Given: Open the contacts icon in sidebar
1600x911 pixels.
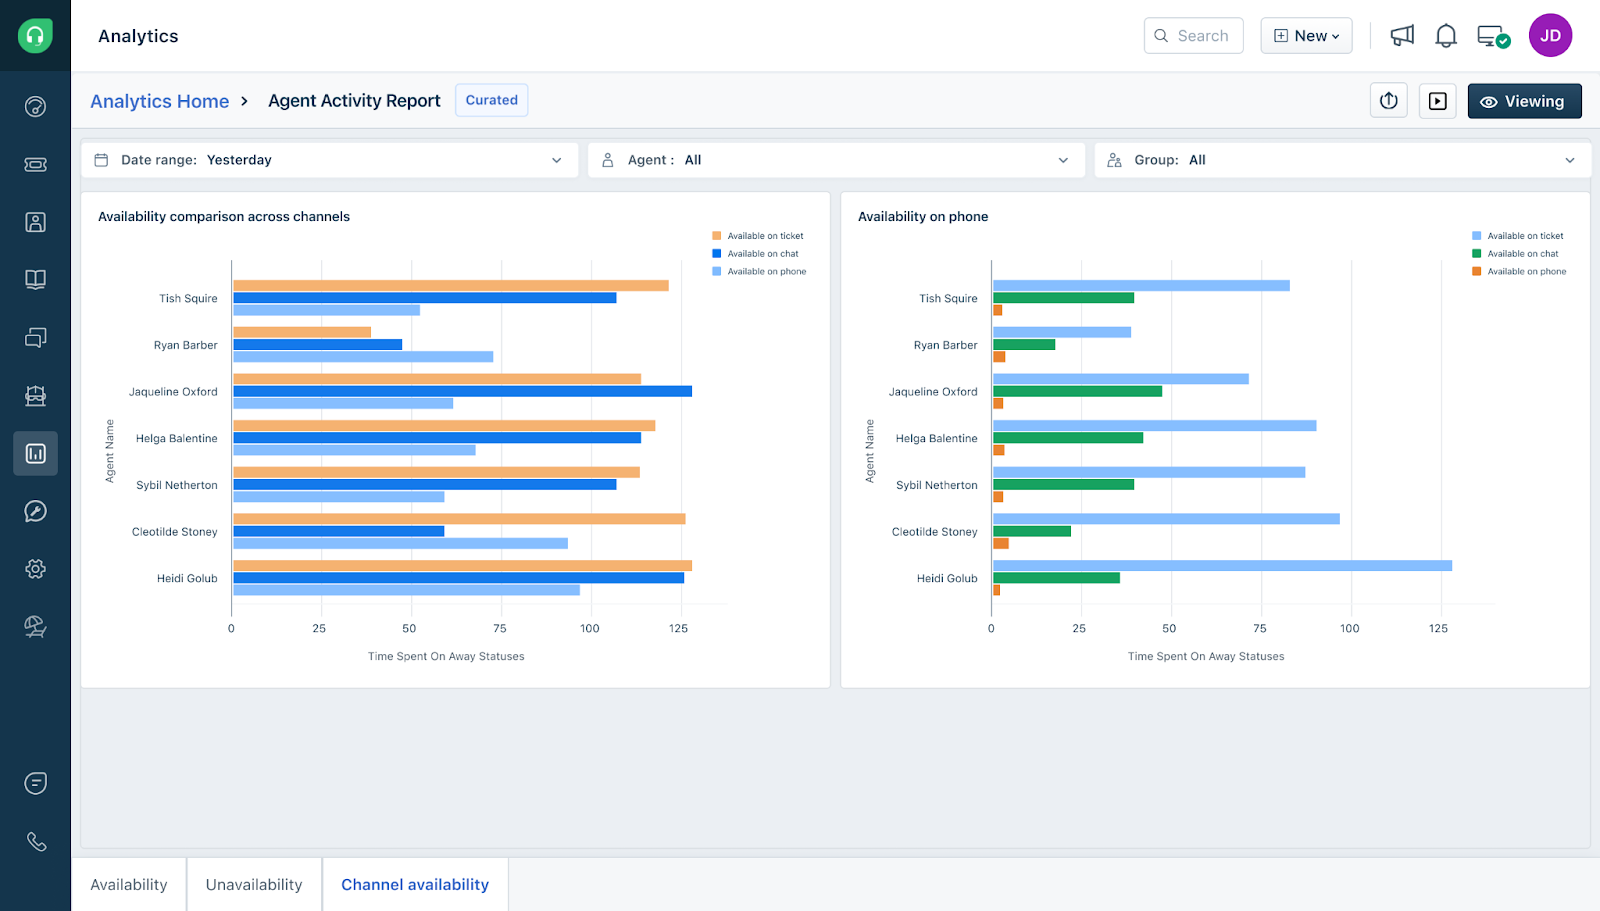Looking at the screenshot, I should click(x=35, y=222).
